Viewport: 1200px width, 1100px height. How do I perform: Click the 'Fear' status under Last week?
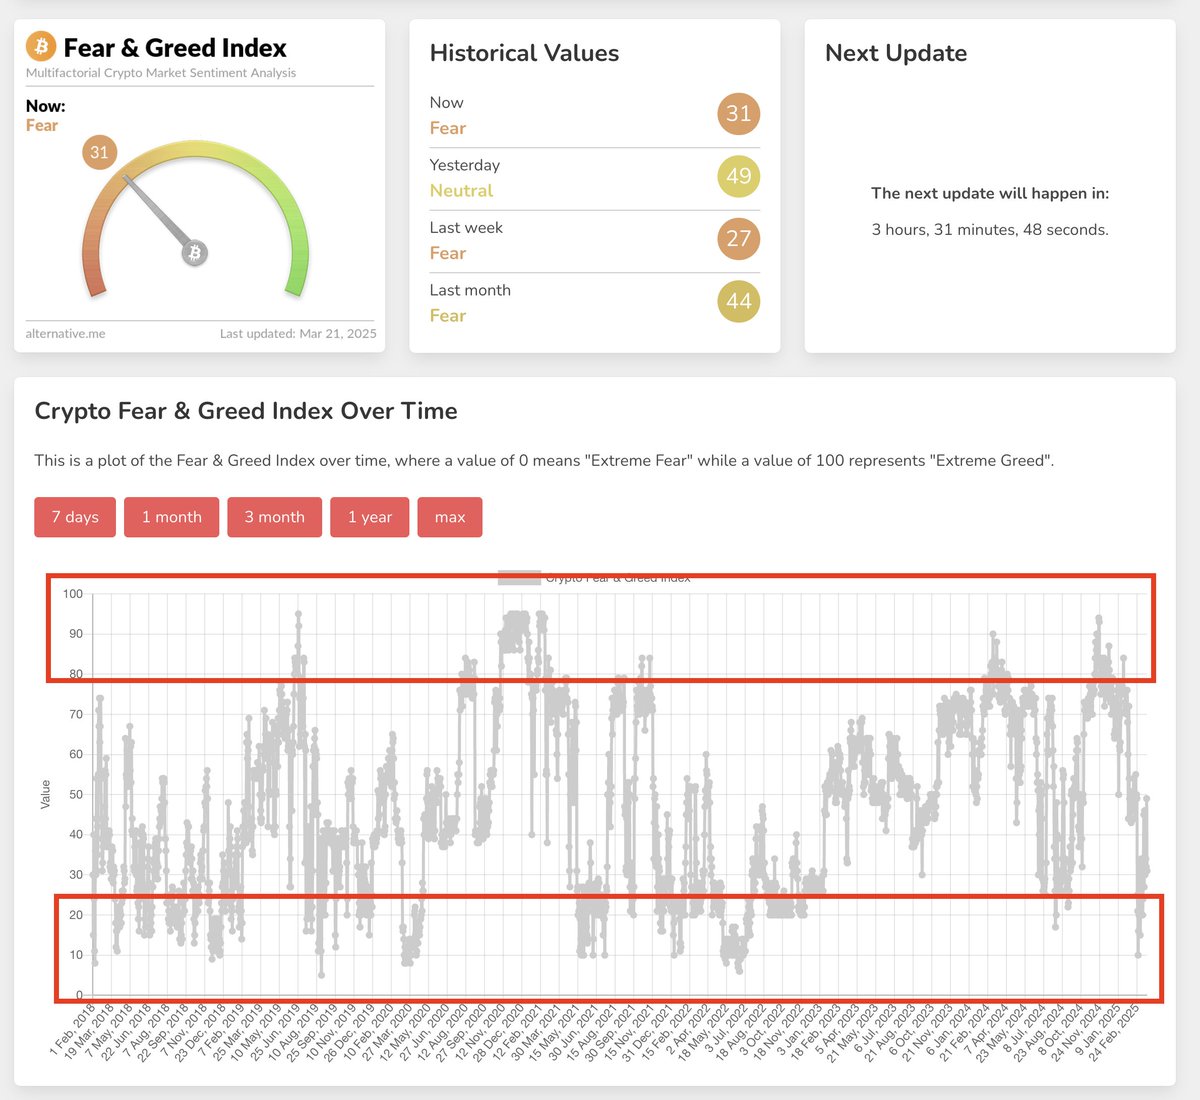[448, 253]
